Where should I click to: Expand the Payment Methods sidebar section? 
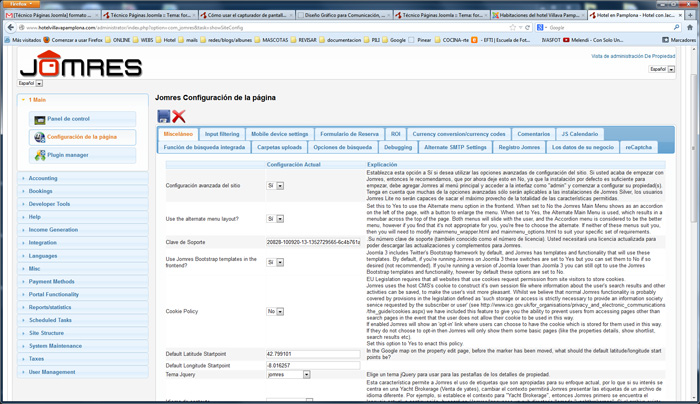83,282
